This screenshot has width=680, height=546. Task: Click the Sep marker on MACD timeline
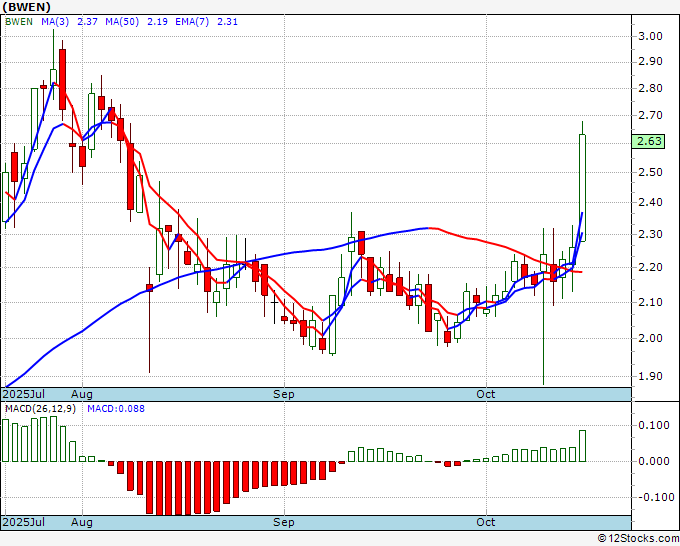click(x=284, y=522)
